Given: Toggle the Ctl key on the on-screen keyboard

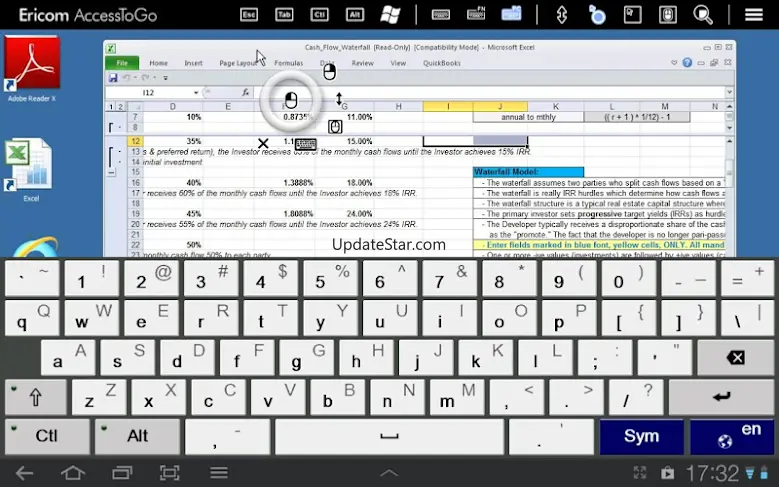Looking at the screenshot, I should pos(47,436).
